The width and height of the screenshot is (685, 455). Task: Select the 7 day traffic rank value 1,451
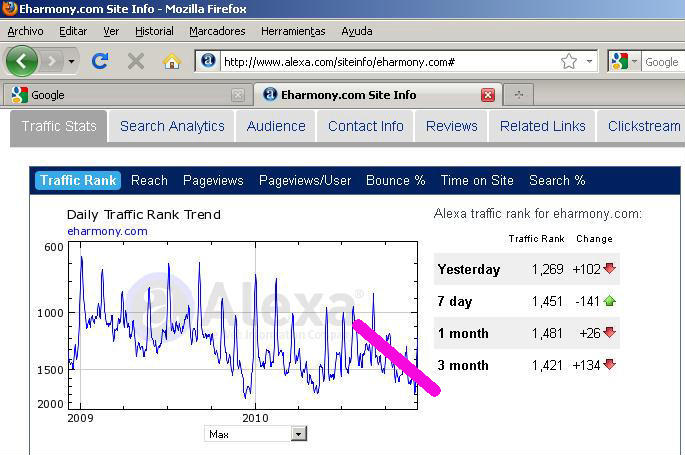coord(547,301)
